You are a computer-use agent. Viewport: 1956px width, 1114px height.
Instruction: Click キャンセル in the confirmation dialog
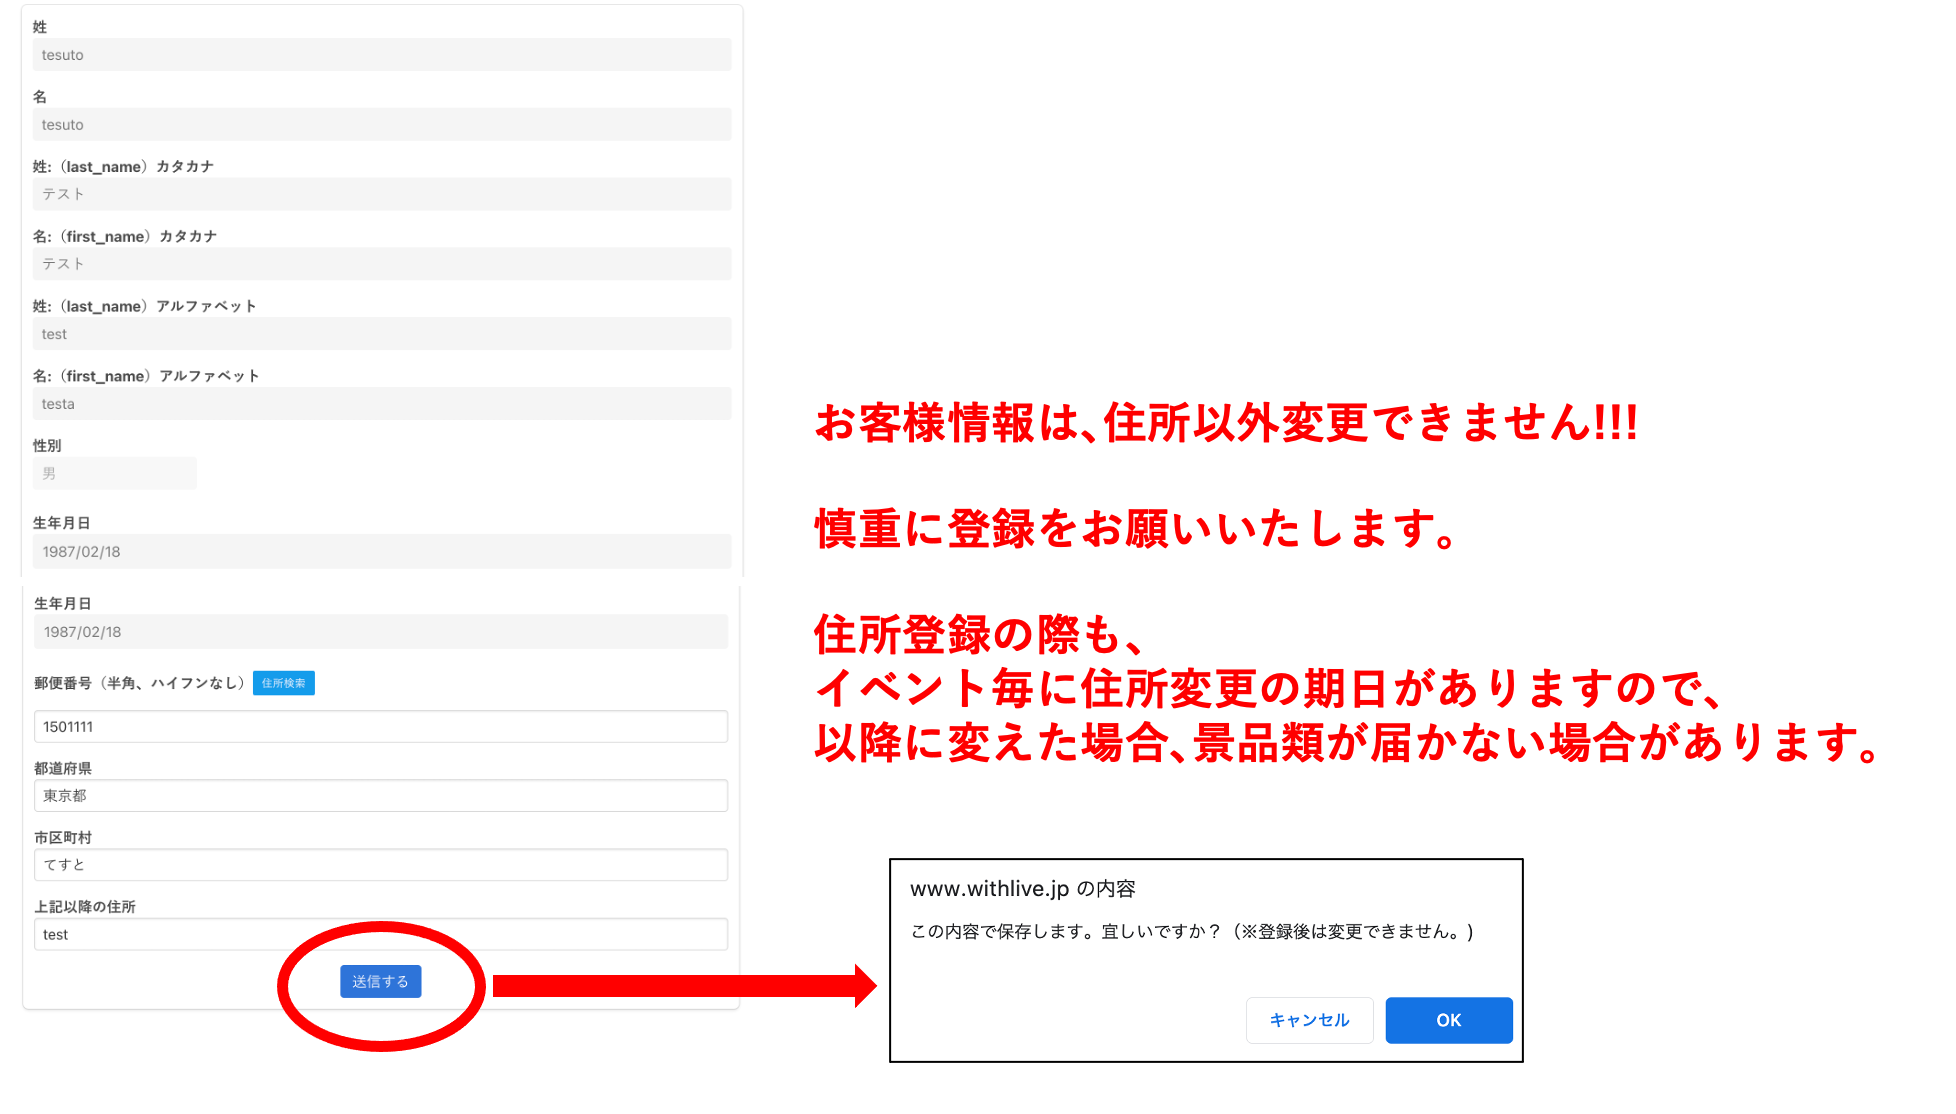coord(1309,1020)
